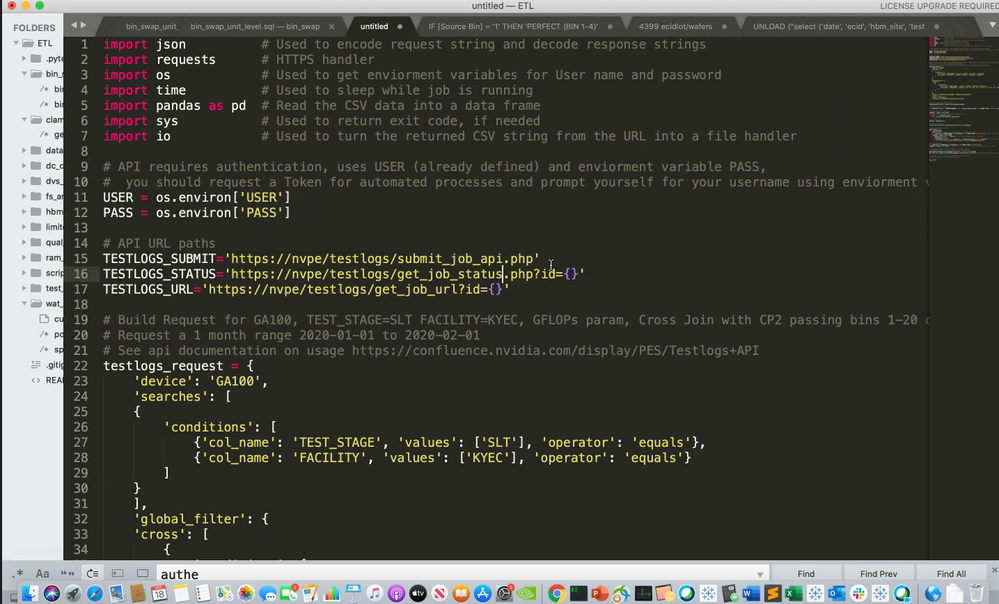Open Music from the Dock

[375, 593]
